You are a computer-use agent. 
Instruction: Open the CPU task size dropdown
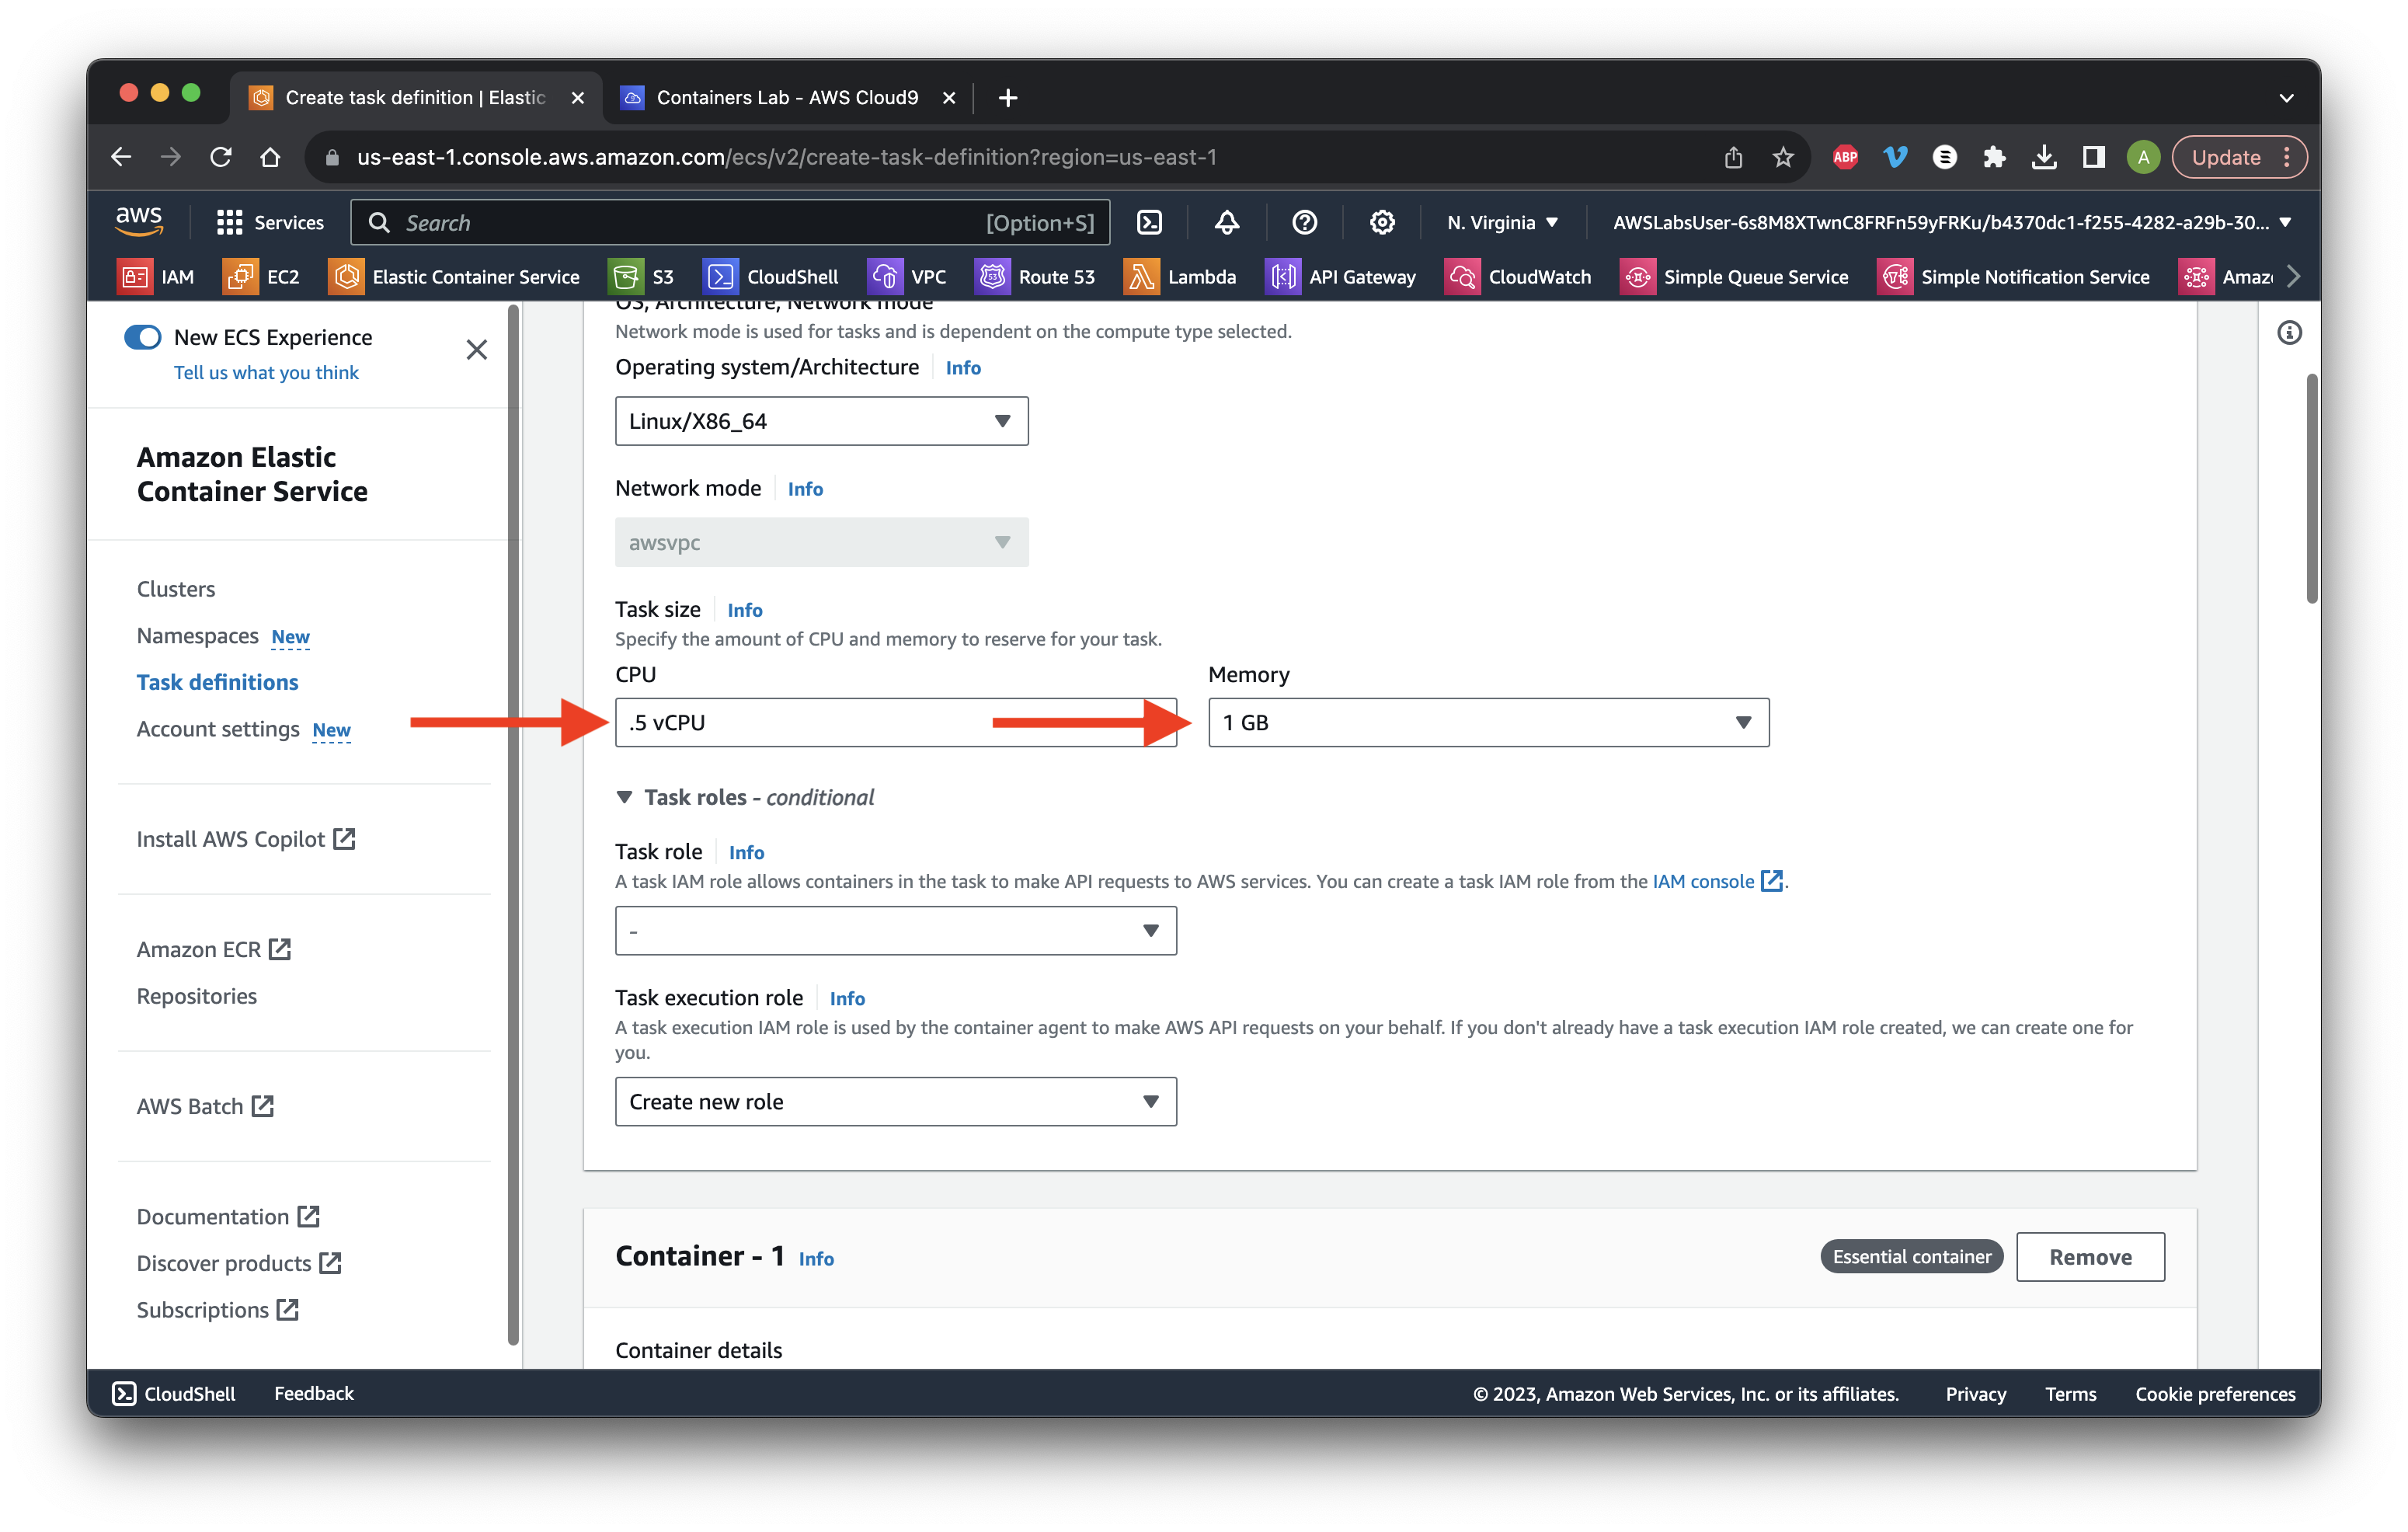coord(895,722)
